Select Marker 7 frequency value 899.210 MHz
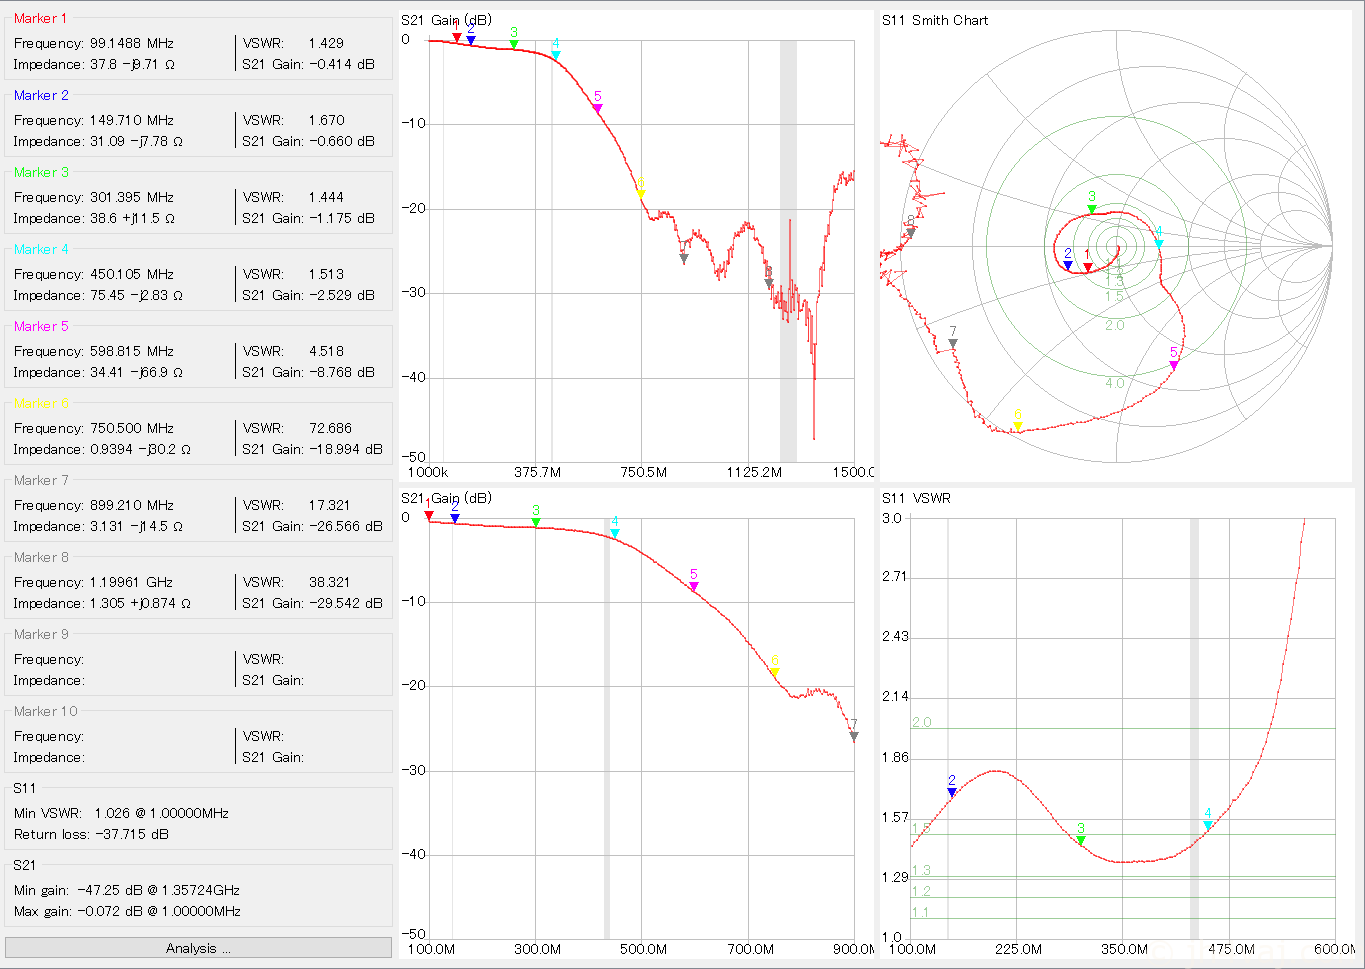This screenshot has height=969, width=1365. click(x=132, y=505)
